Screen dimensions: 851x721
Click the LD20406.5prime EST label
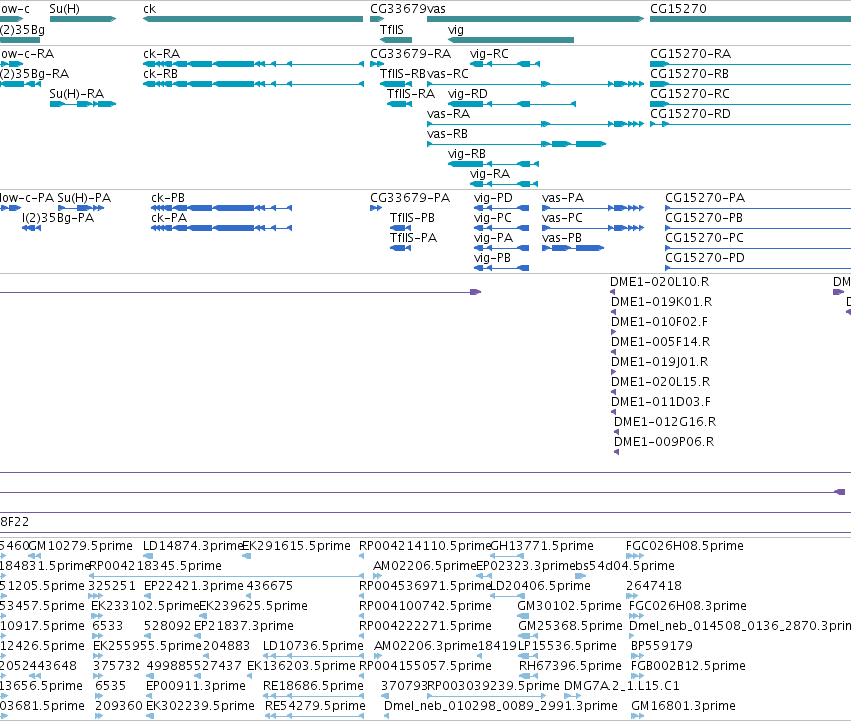coord(541,586)
